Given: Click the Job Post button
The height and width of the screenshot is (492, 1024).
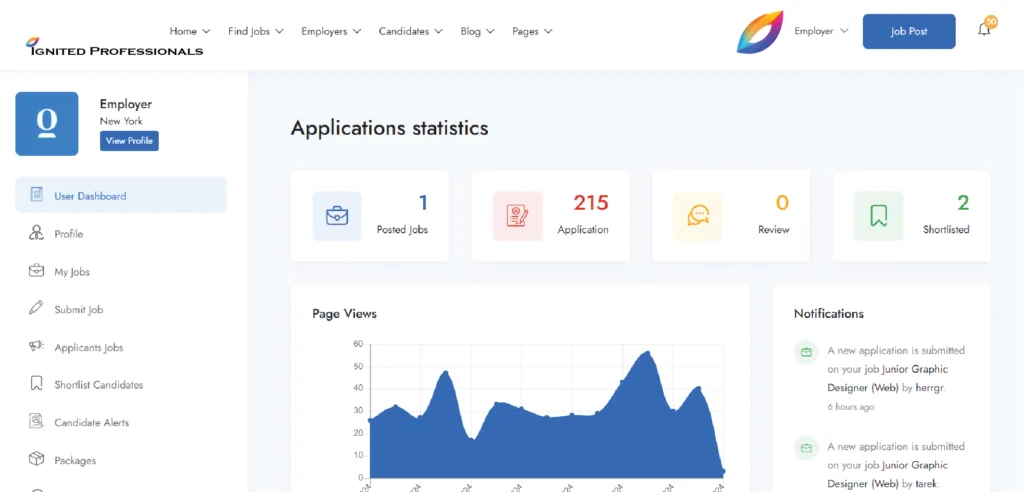Looking at the screenshot, I should [x=909, y=31].
